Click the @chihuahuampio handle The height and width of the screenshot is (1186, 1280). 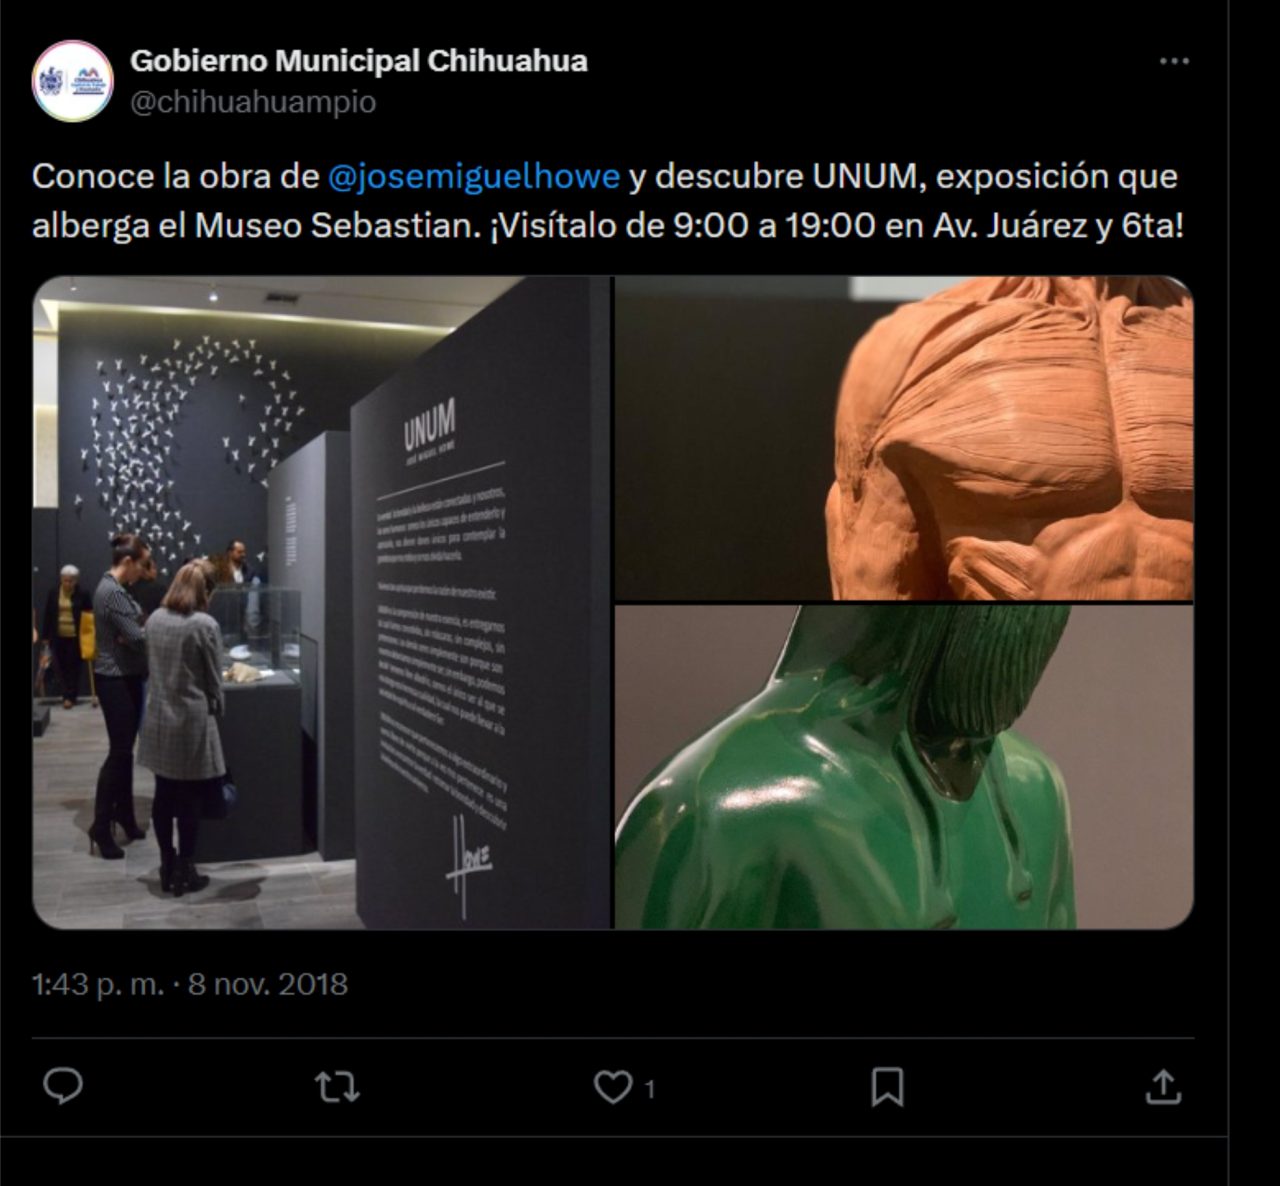(x=253, y=102)
